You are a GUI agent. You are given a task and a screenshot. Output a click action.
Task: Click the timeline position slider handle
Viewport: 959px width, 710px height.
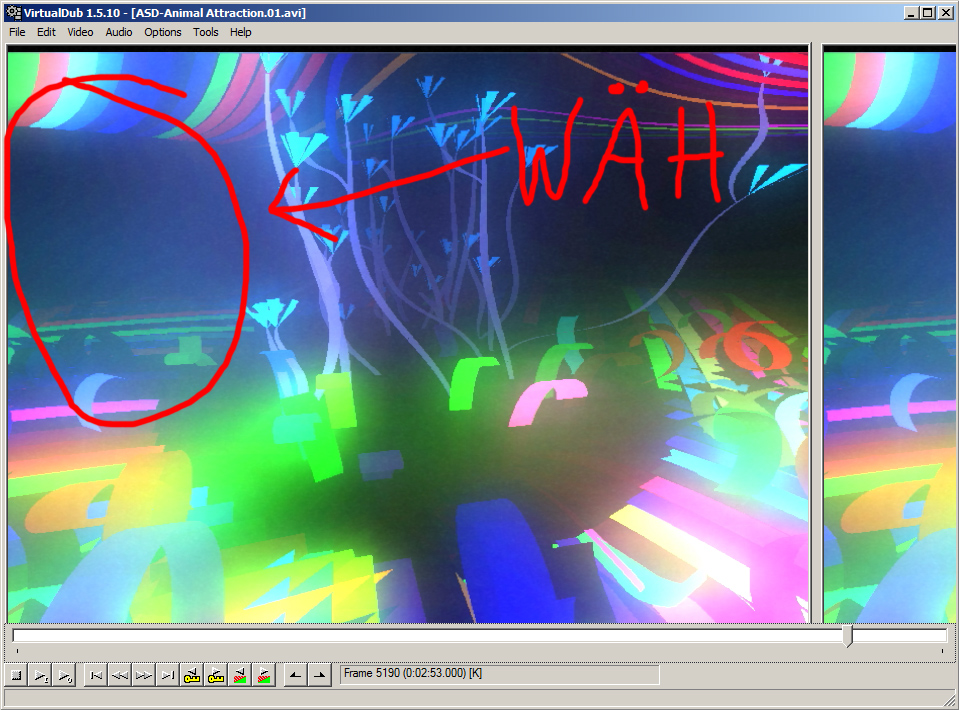point(848,636)
